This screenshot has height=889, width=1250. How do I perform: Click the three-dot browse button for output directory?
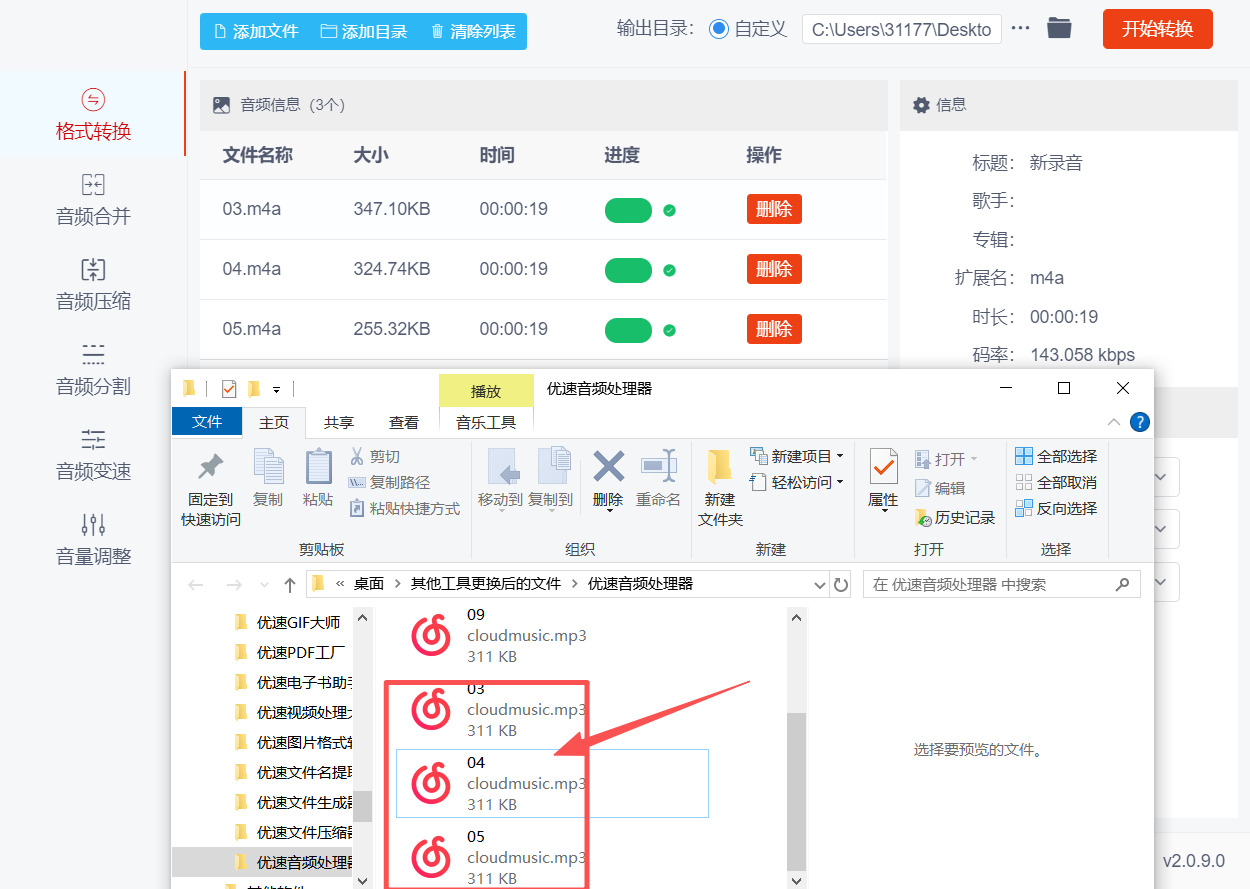(x=1020, y=29)
